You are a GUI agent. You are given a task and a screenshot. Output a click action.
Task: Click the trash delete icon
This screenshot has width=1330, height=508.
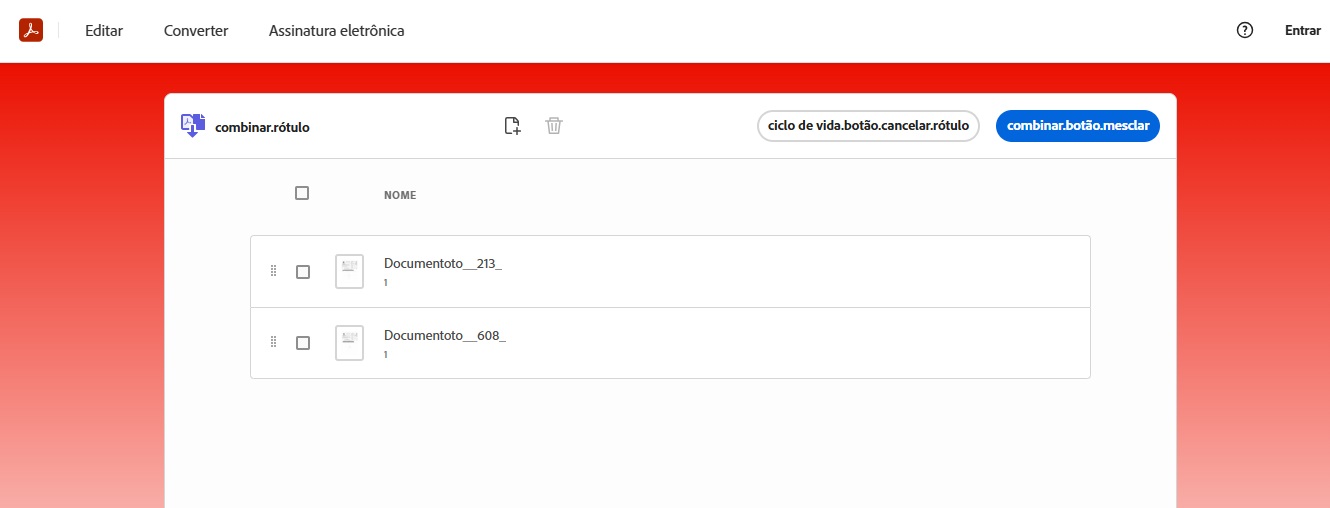coord(554,126)
